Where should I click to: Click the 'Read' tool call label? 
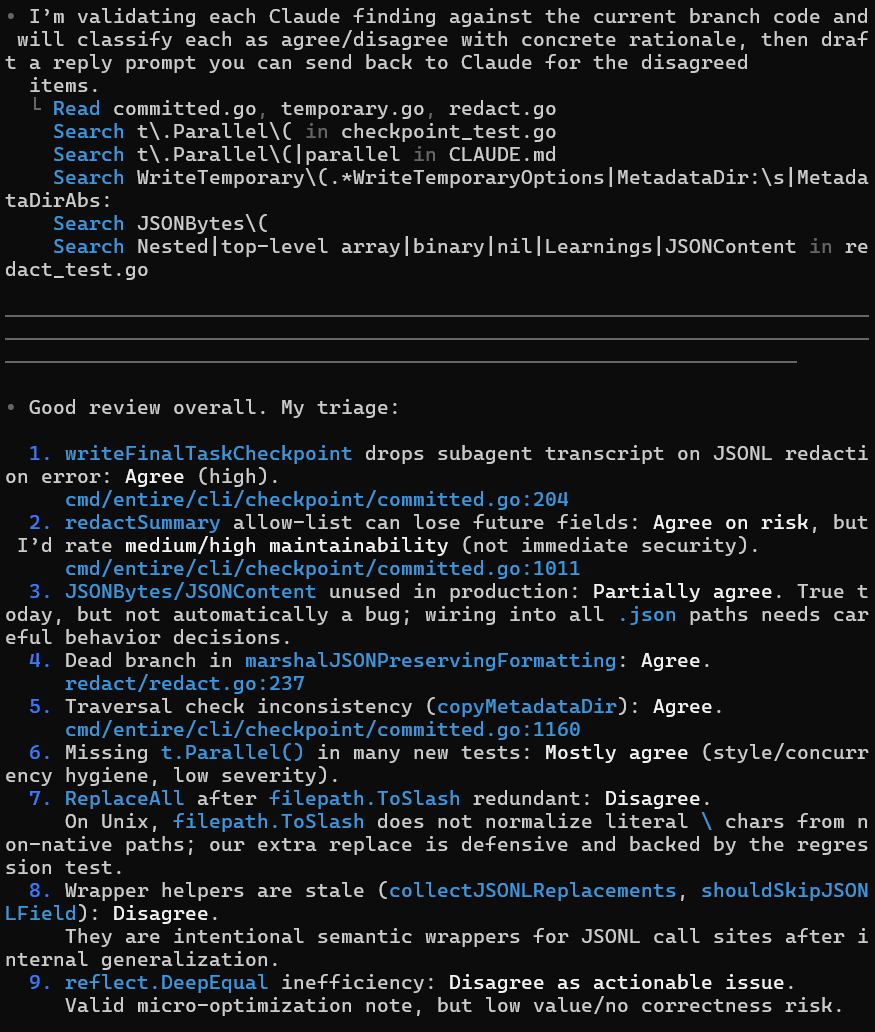[77, 109]
